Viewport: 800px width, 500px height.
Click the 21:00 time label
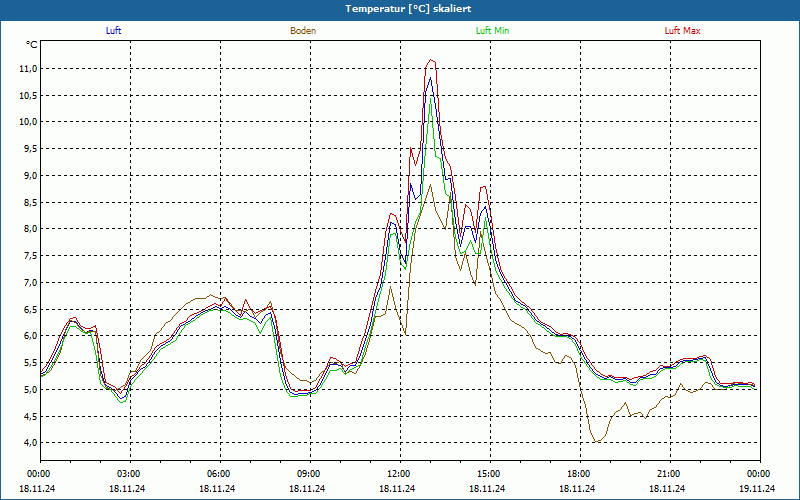(x=669, y=474)
